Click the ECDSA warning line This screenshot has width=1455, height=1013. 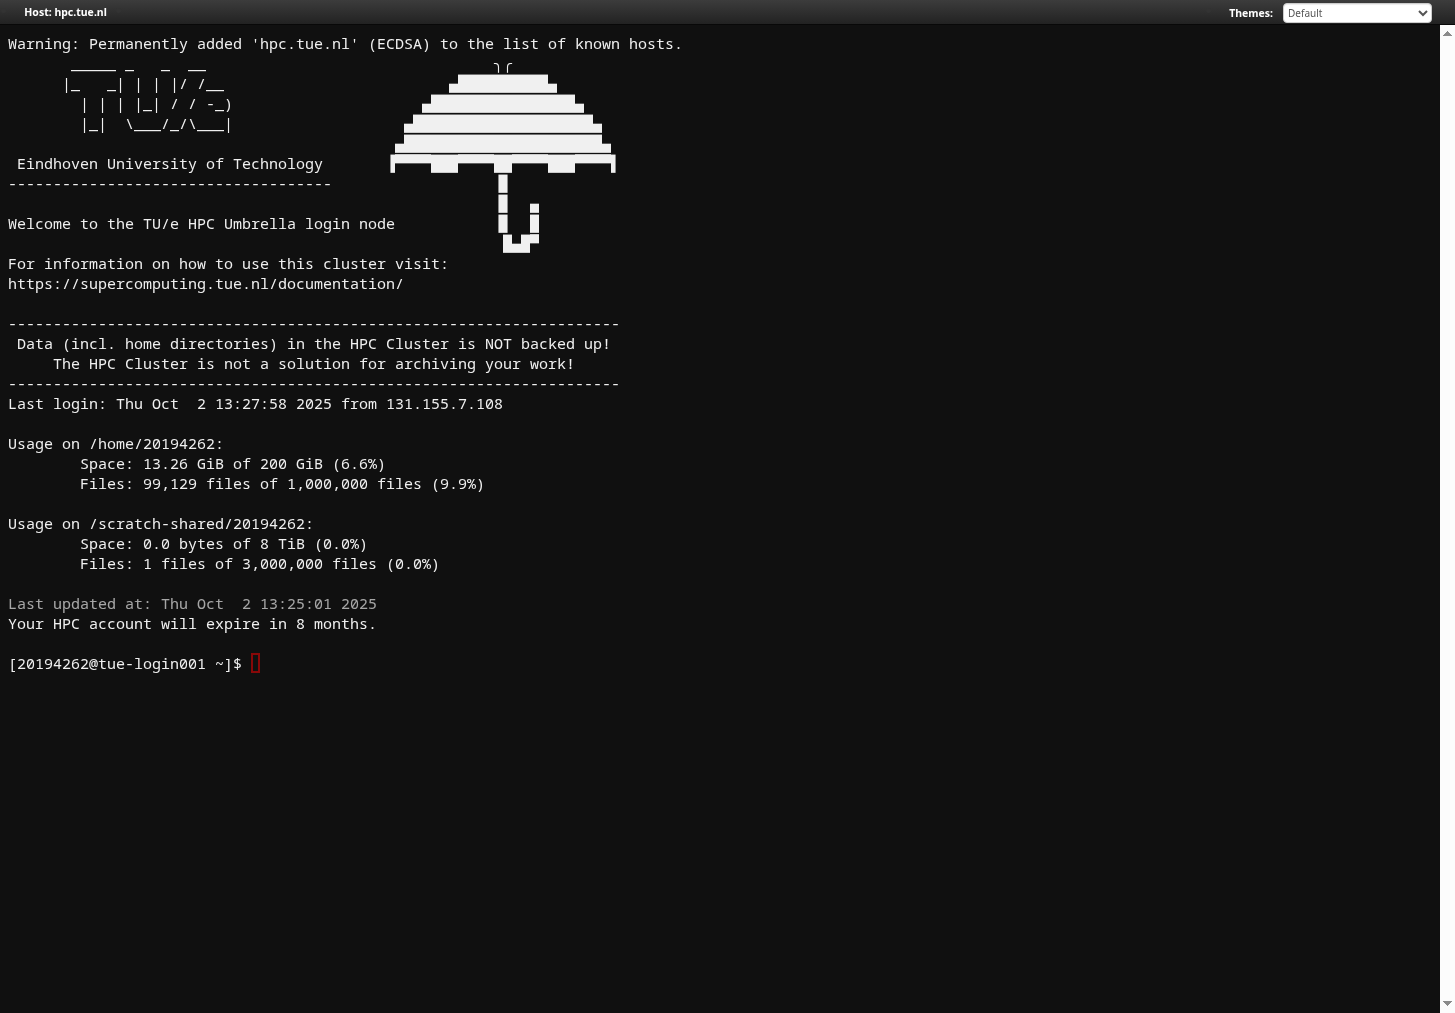coord(344,44)
